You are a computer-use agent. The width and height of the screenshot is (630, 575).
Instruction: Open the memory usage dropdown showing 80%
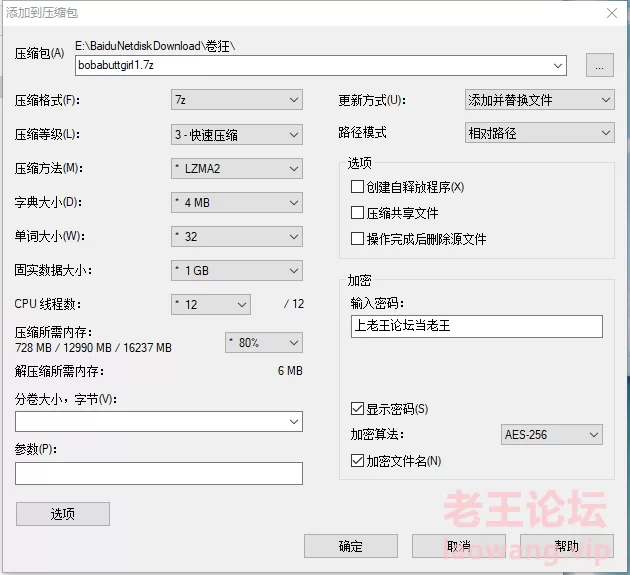click(x=264, y=343)
